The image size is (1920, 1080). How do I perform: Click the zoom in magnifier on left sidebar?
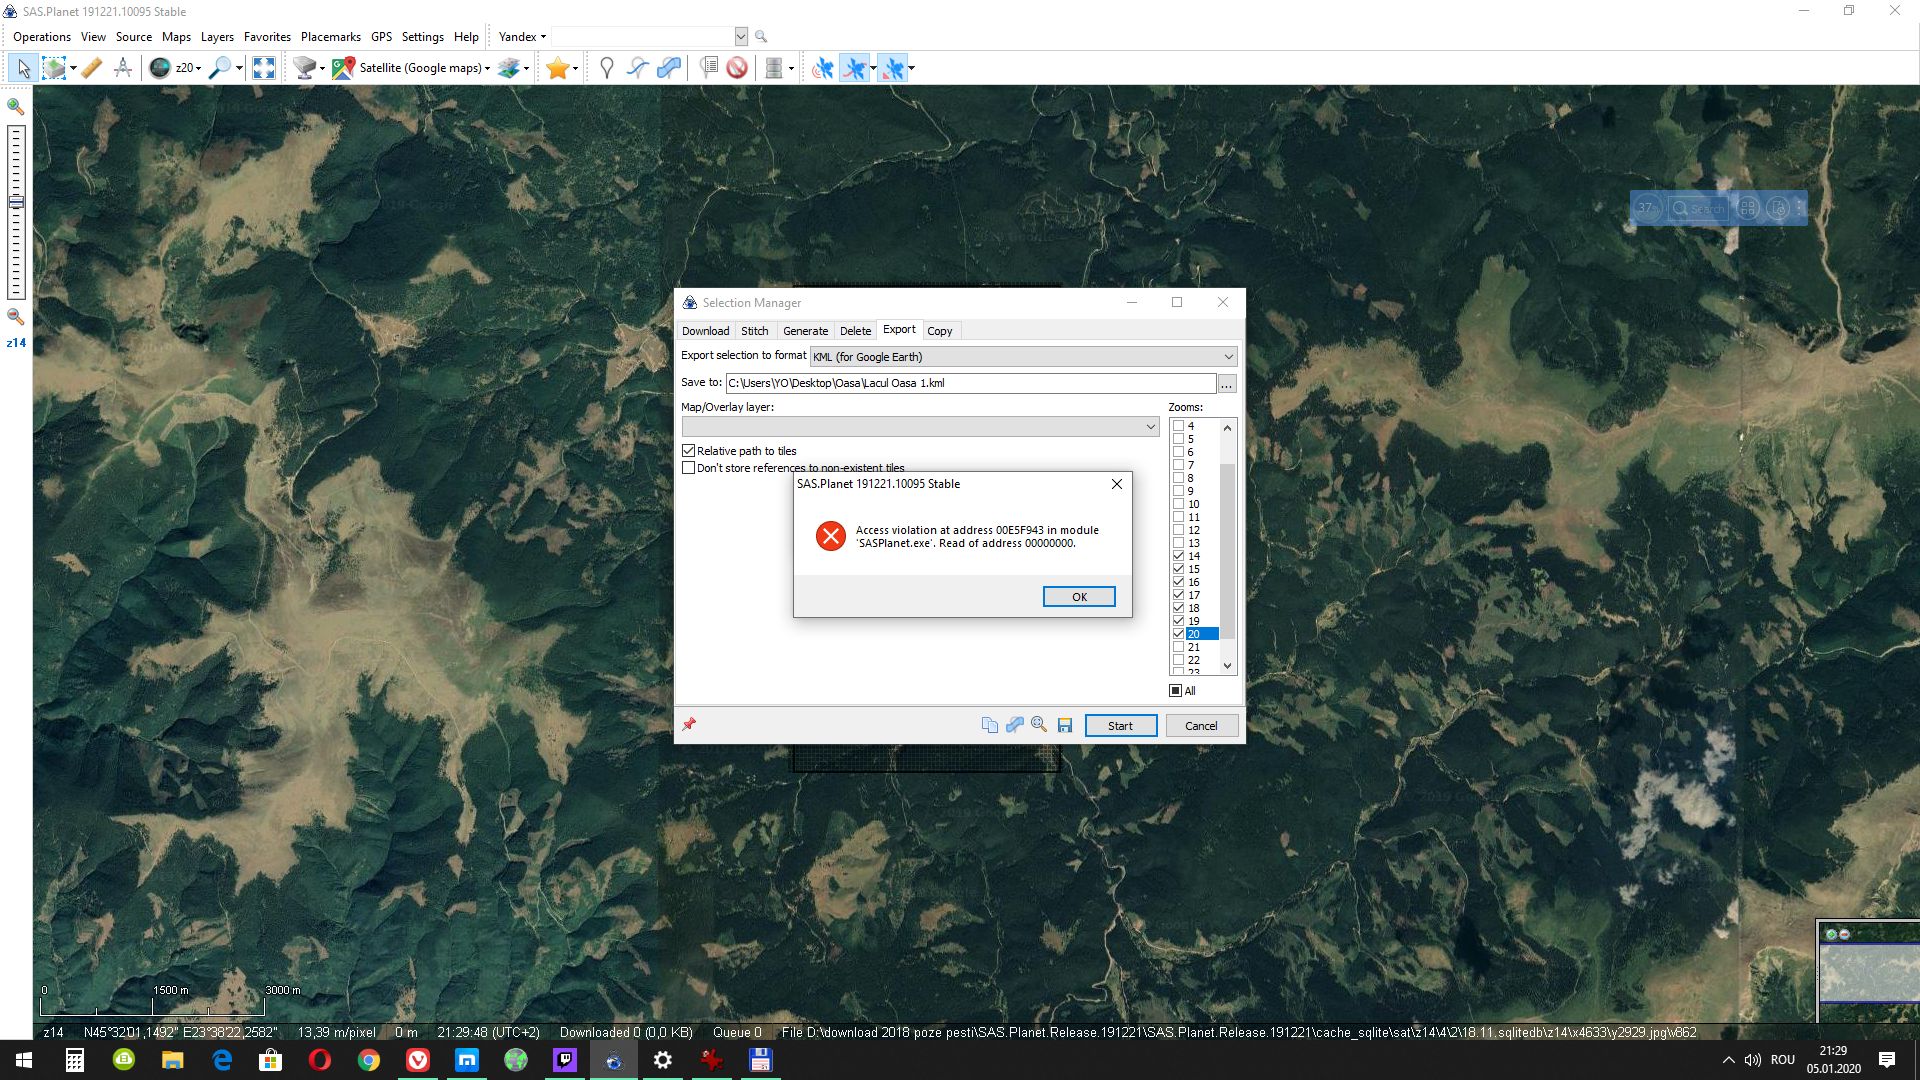click(x=16, y=106)
